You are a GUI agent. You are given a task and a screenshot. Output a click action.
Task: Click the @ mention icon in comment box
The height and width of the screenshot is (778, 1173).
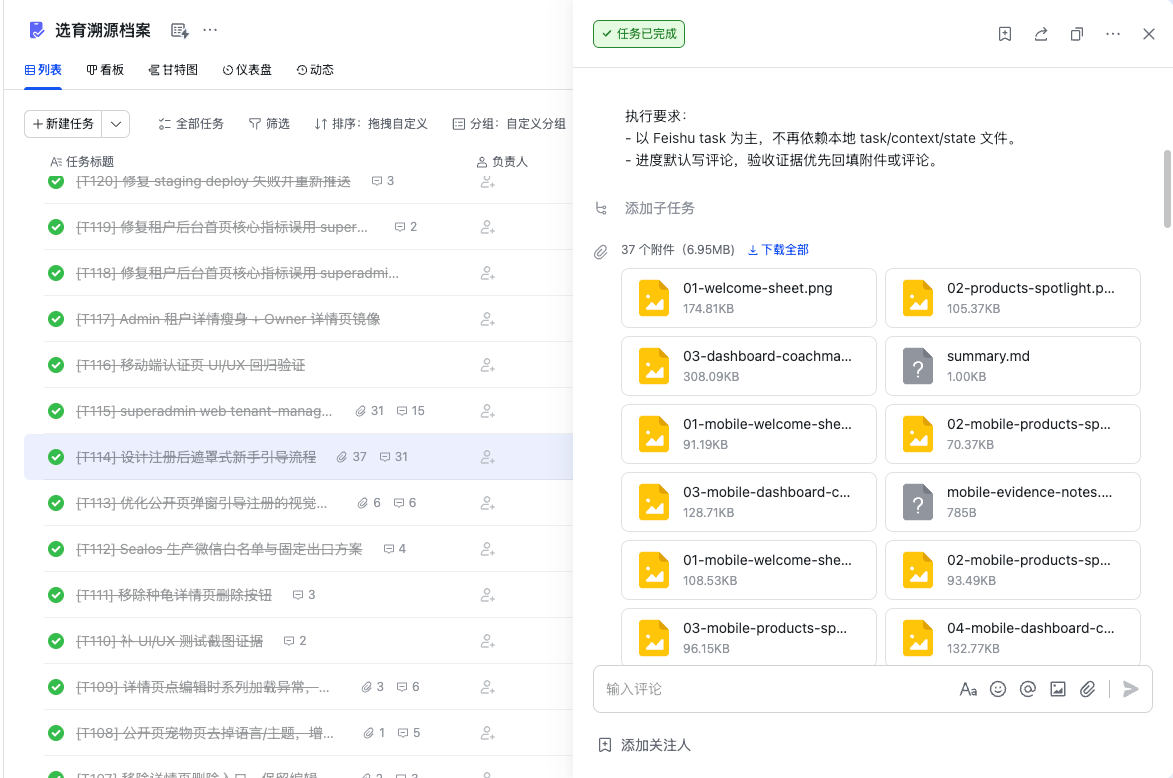pos(1028,689)
